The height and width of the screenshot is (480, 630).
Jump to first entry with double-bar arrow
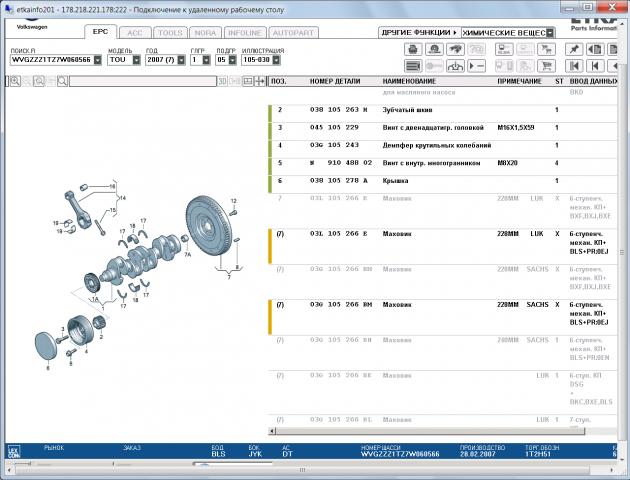pos(574,66)
